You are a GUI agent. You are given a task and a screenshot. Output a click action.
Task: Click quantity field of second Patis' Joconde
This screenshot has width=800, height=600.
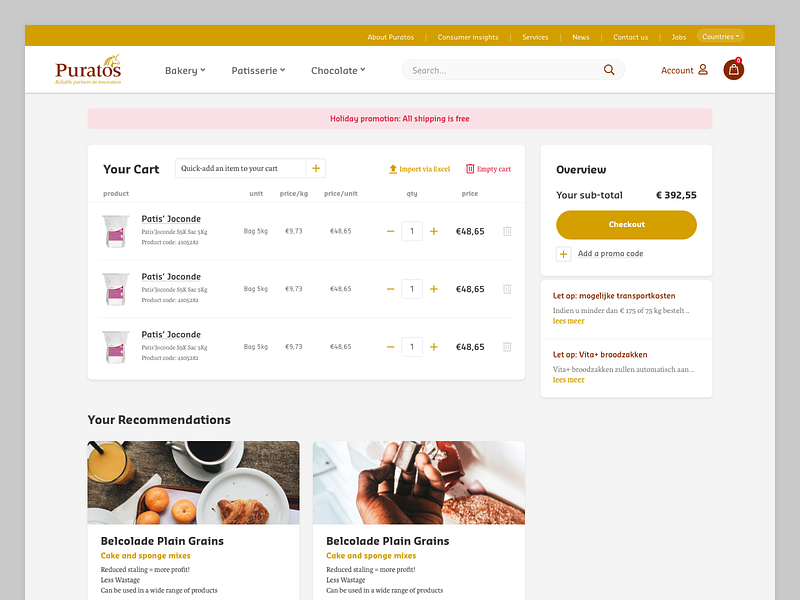(412, 289)
